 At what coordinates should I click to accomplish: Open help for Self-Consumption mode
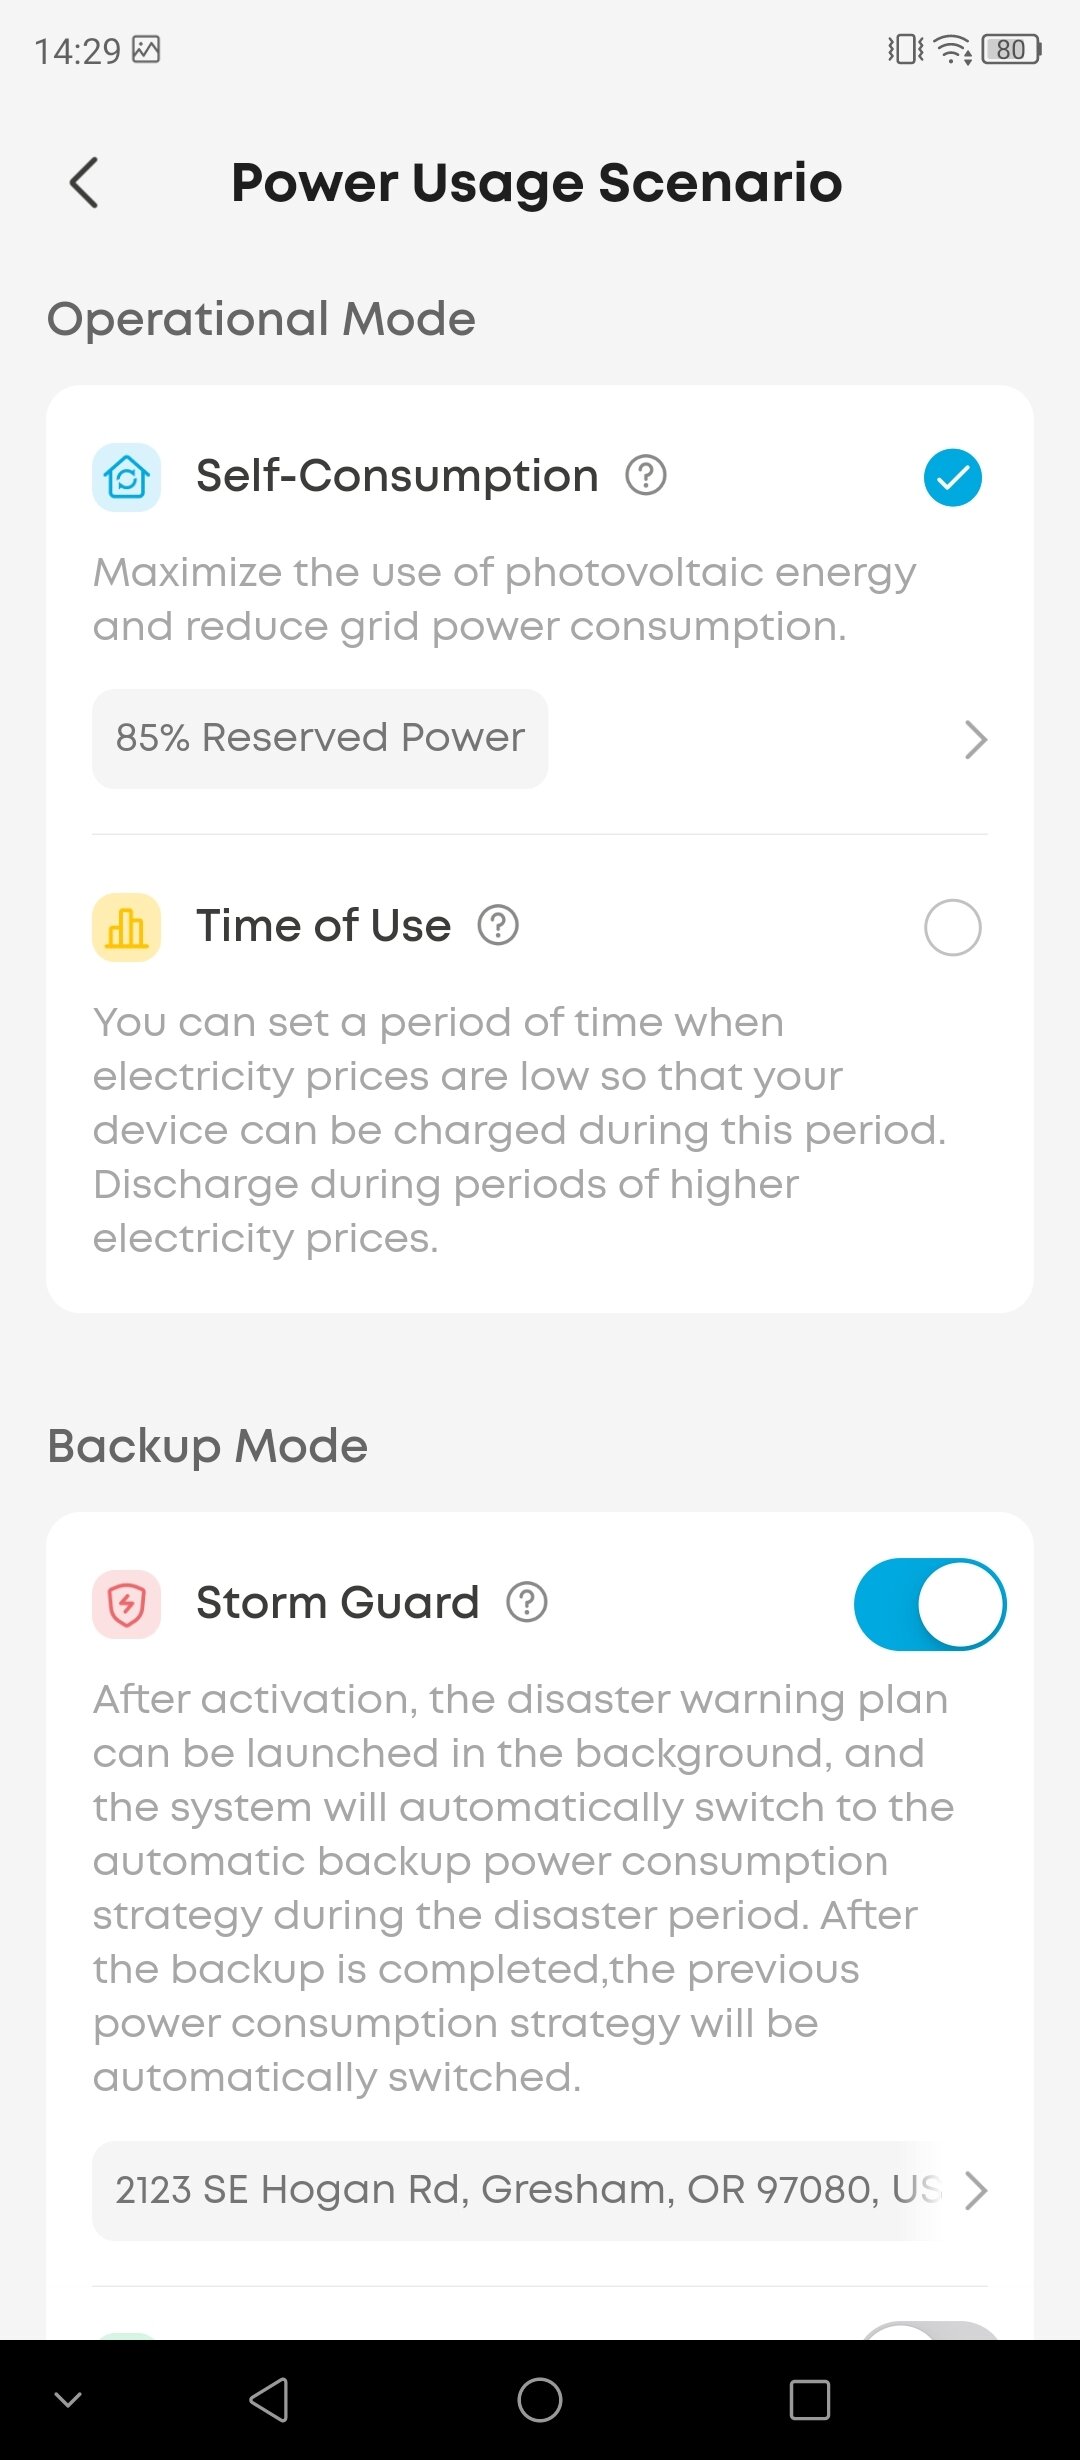646,475
